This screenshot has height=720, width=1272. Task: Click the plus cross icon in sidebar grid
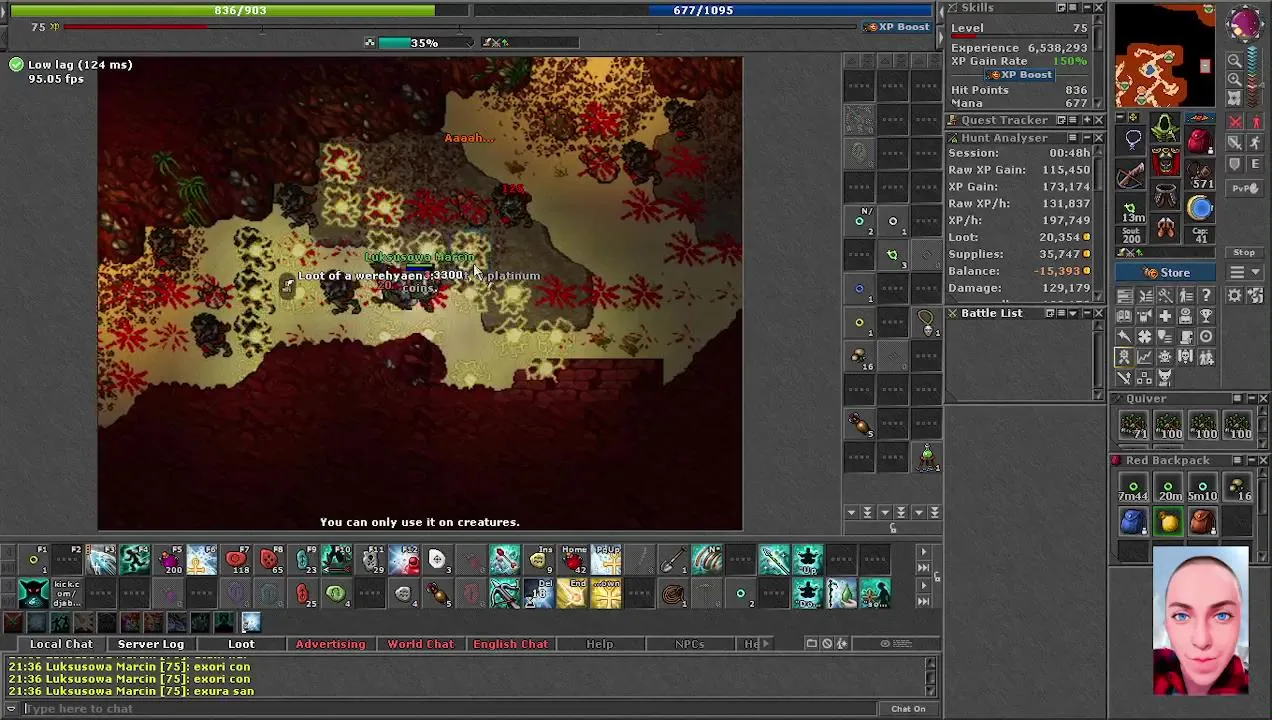(1165, 316)
